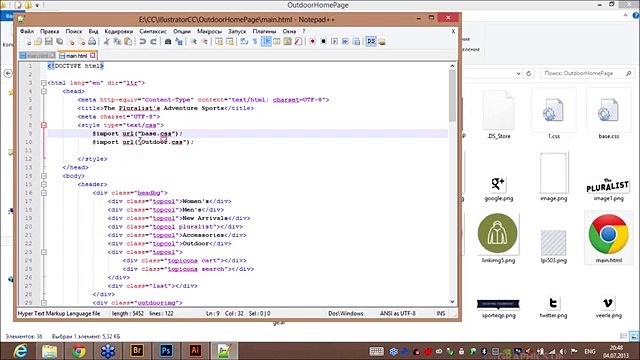Cut selection using the scissors icon
This screenshot has height=360, width=640.
[x=107, y=42]
